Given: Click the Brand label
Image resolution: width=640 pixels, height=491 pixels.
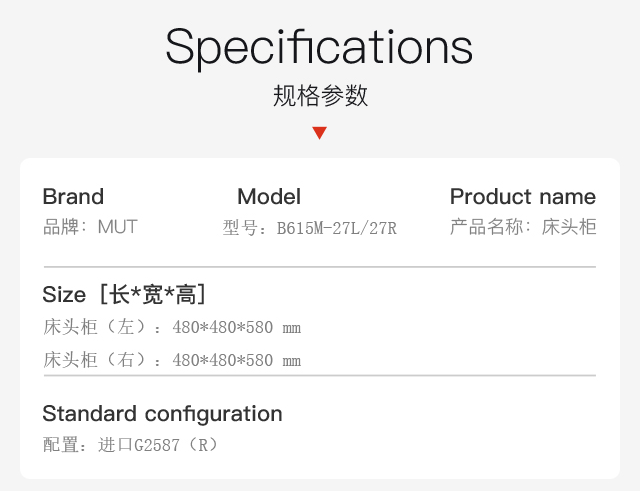Looking at the screenshot, I should pyautogui.click(x=73, y=196).
